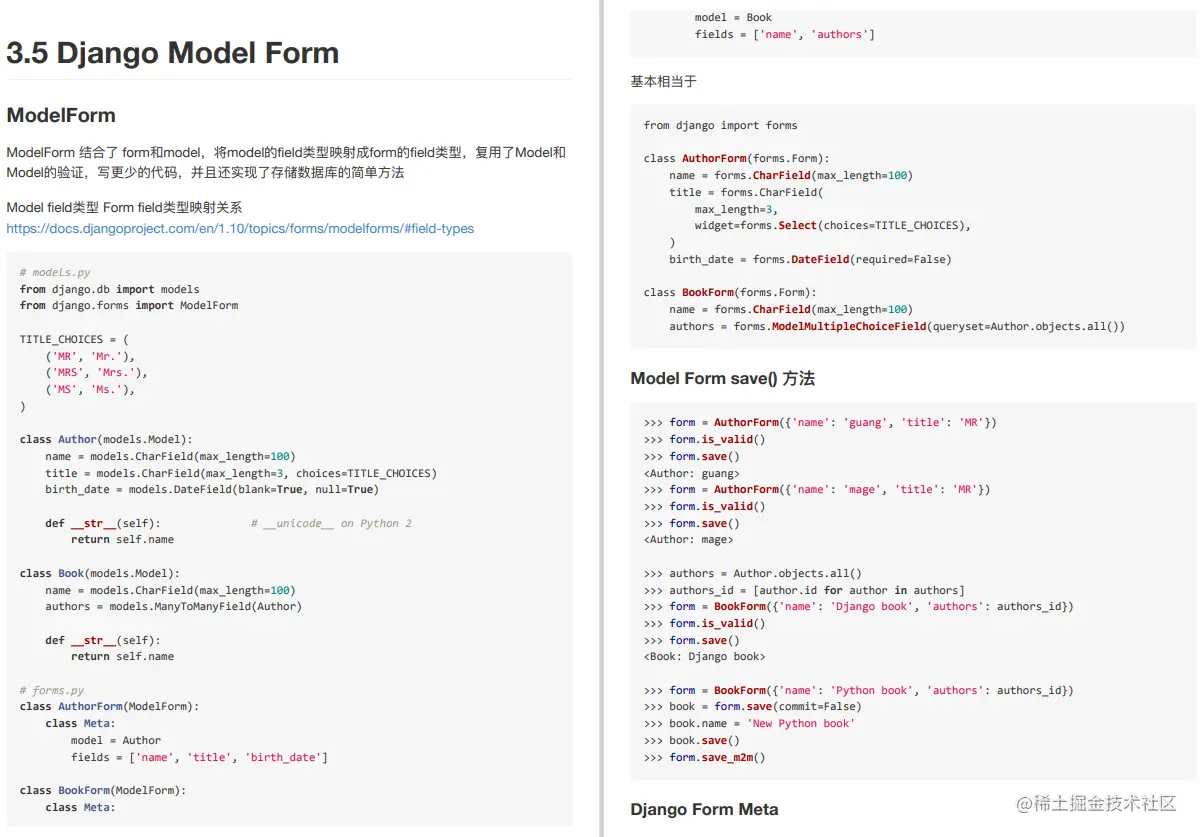The image size is (1200, 837).
Task: Click the '<Author: mage>' output line
Action: (x=689, y=539)
